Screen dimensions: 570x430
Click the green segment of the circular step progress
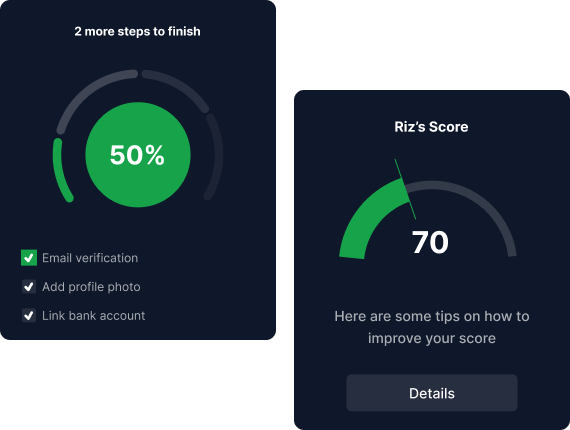click(x=60, y=171)
